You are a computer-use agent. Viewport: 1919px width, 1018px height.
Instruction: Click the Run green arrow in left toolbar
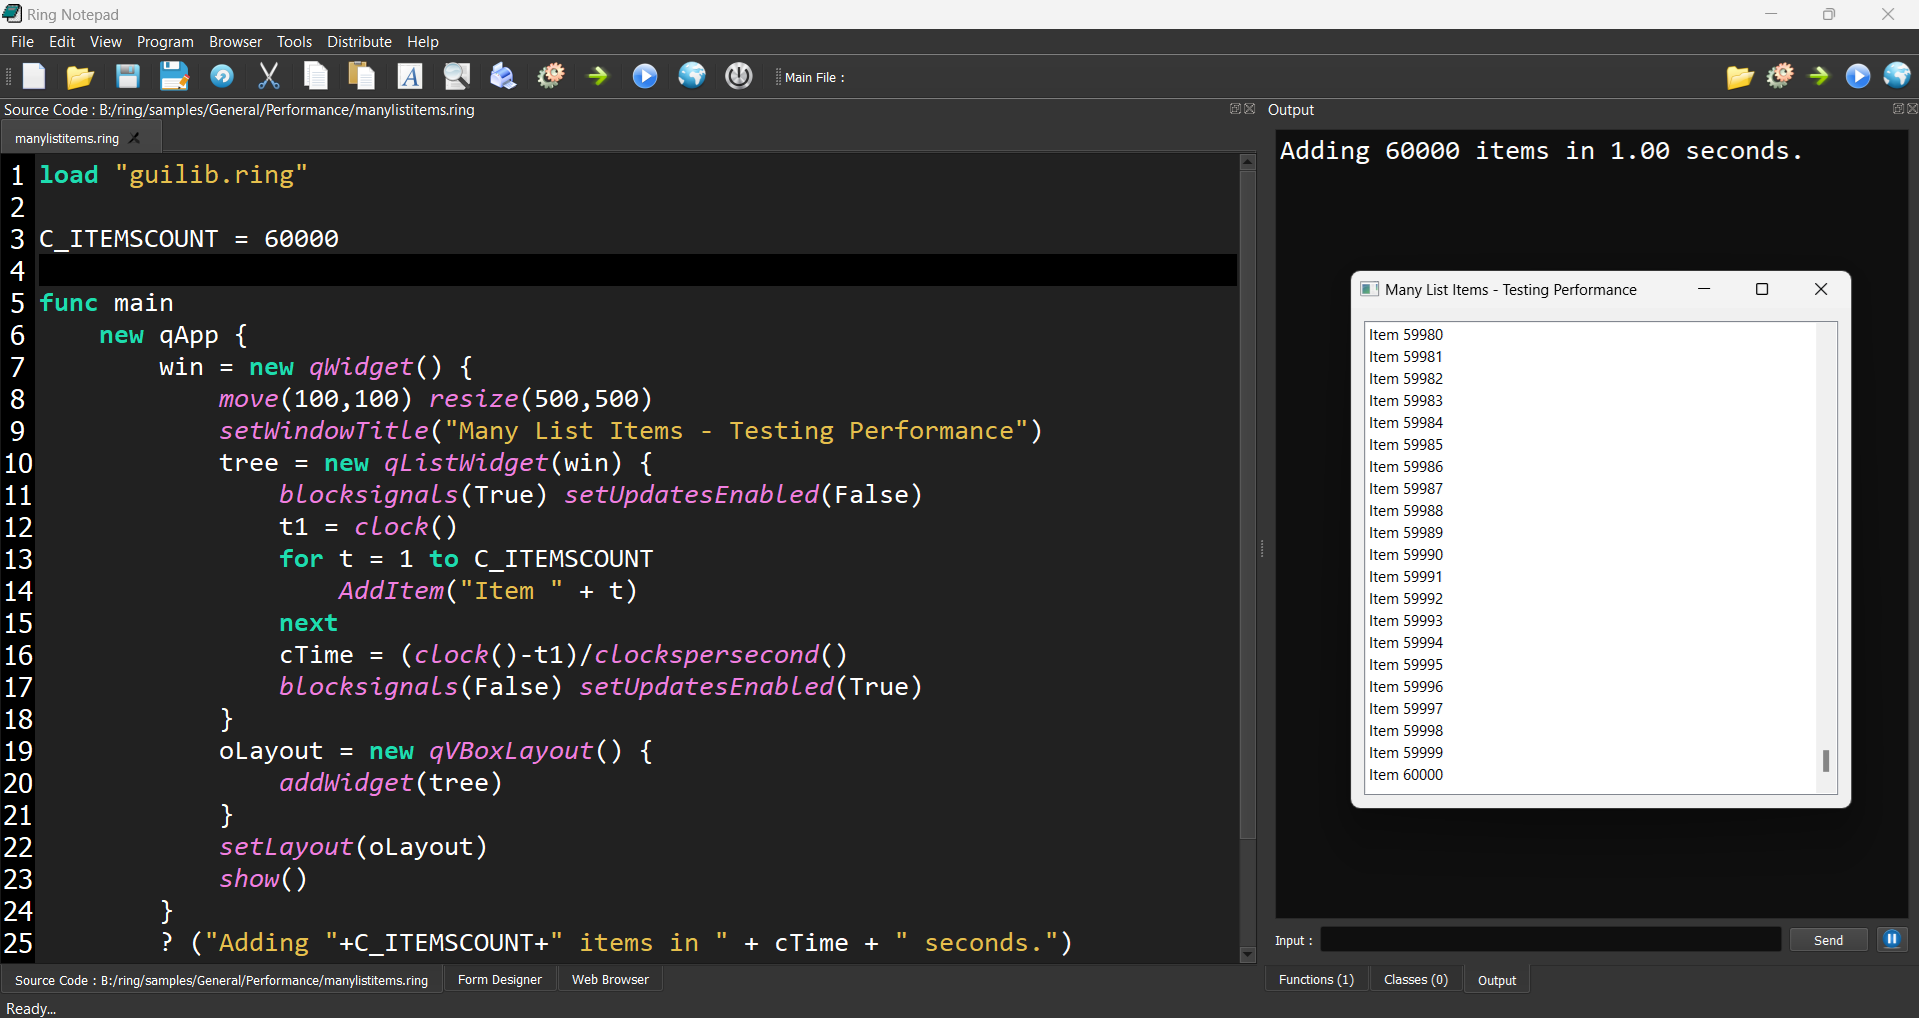pyautogui.click(x=598, y=76)
